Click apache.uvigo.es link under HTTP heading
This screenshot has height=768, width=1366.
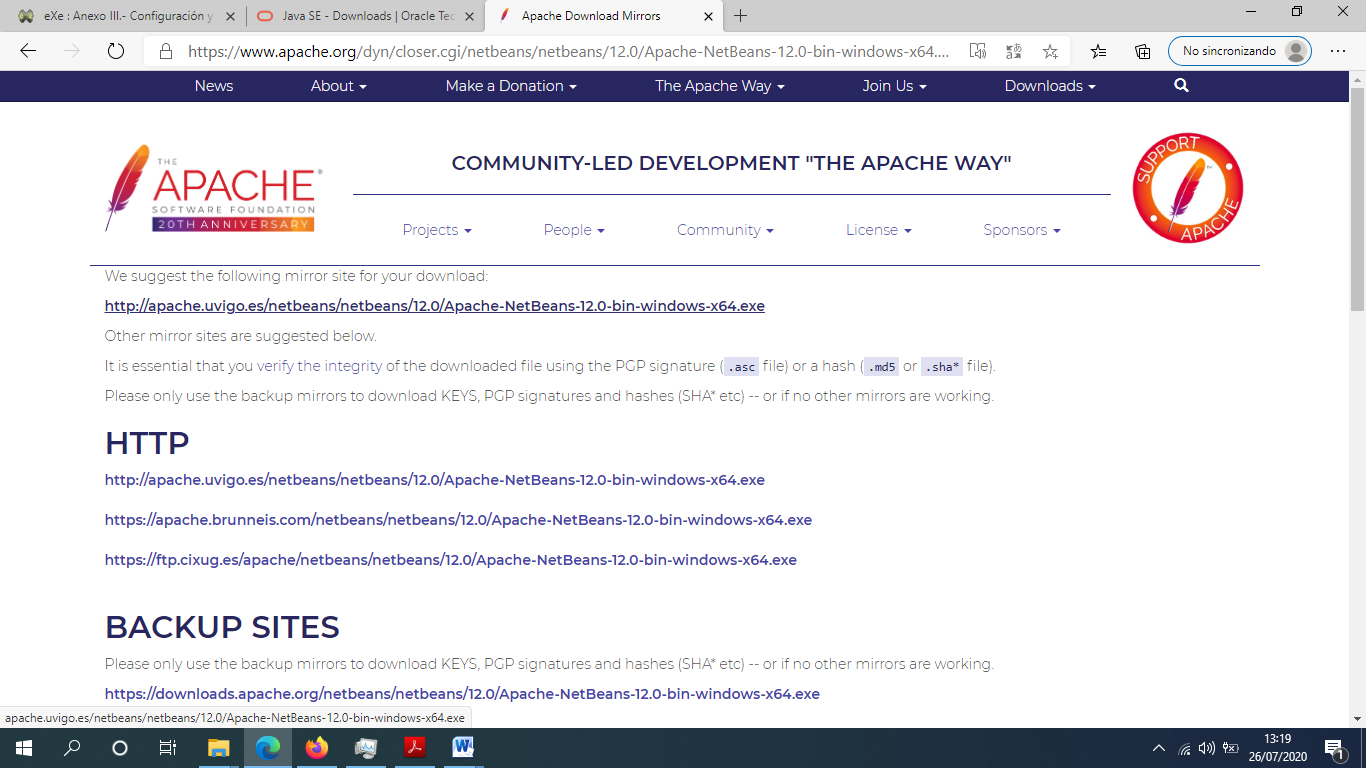(435, 480)
